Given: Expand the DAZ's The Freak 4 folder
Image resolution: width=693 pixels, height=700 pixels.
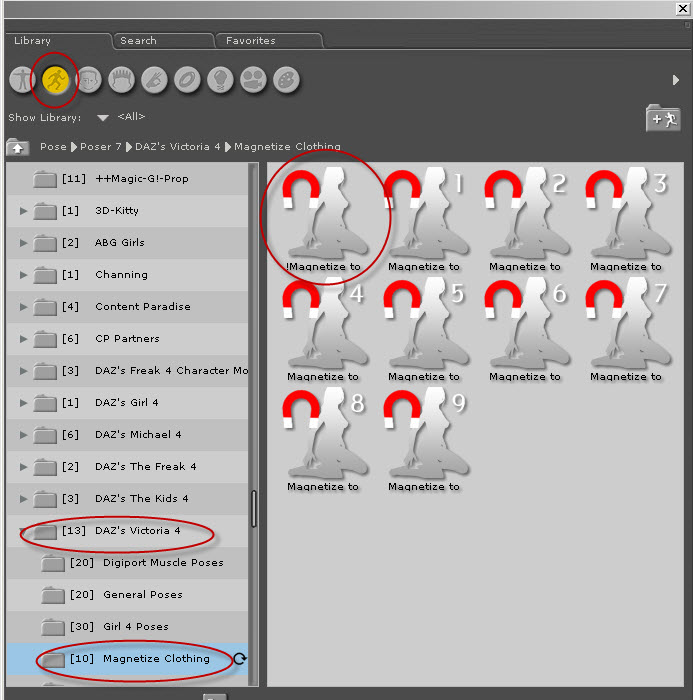Looking at the screenshot, I should [x=23, y=467].
